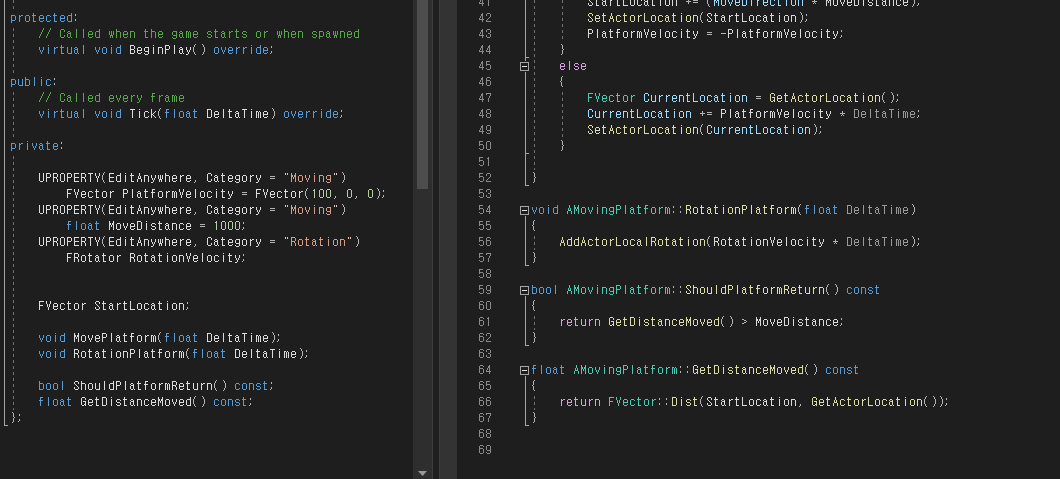Click the value '1000' of MoveDistance
This screenshot has height=479, width=1060.
point(226,226)
